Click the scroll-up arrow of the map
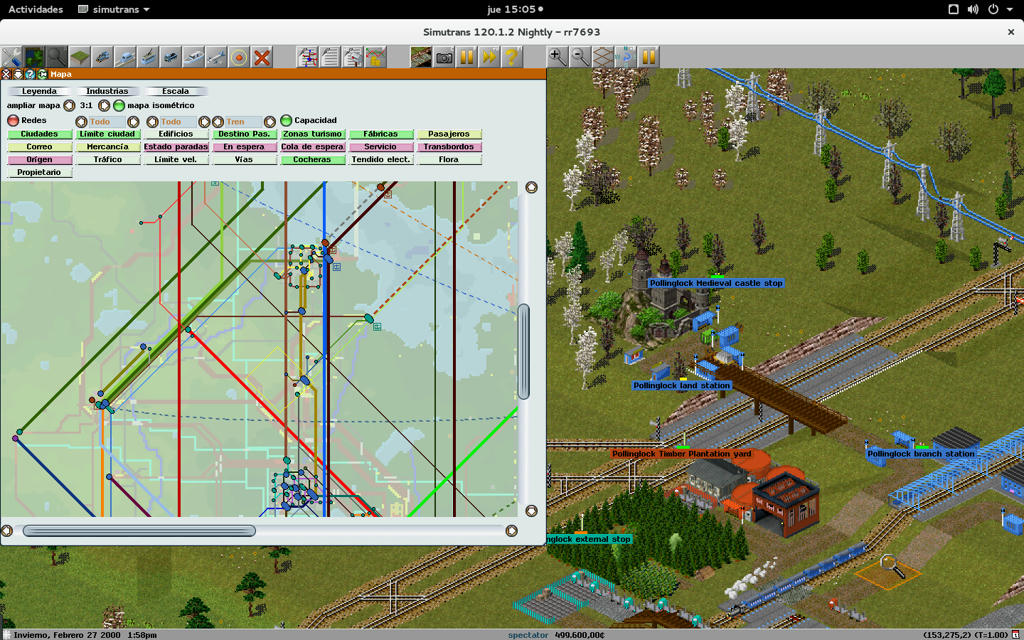The height and width of the screenshot is (640, 1024). 532,187
